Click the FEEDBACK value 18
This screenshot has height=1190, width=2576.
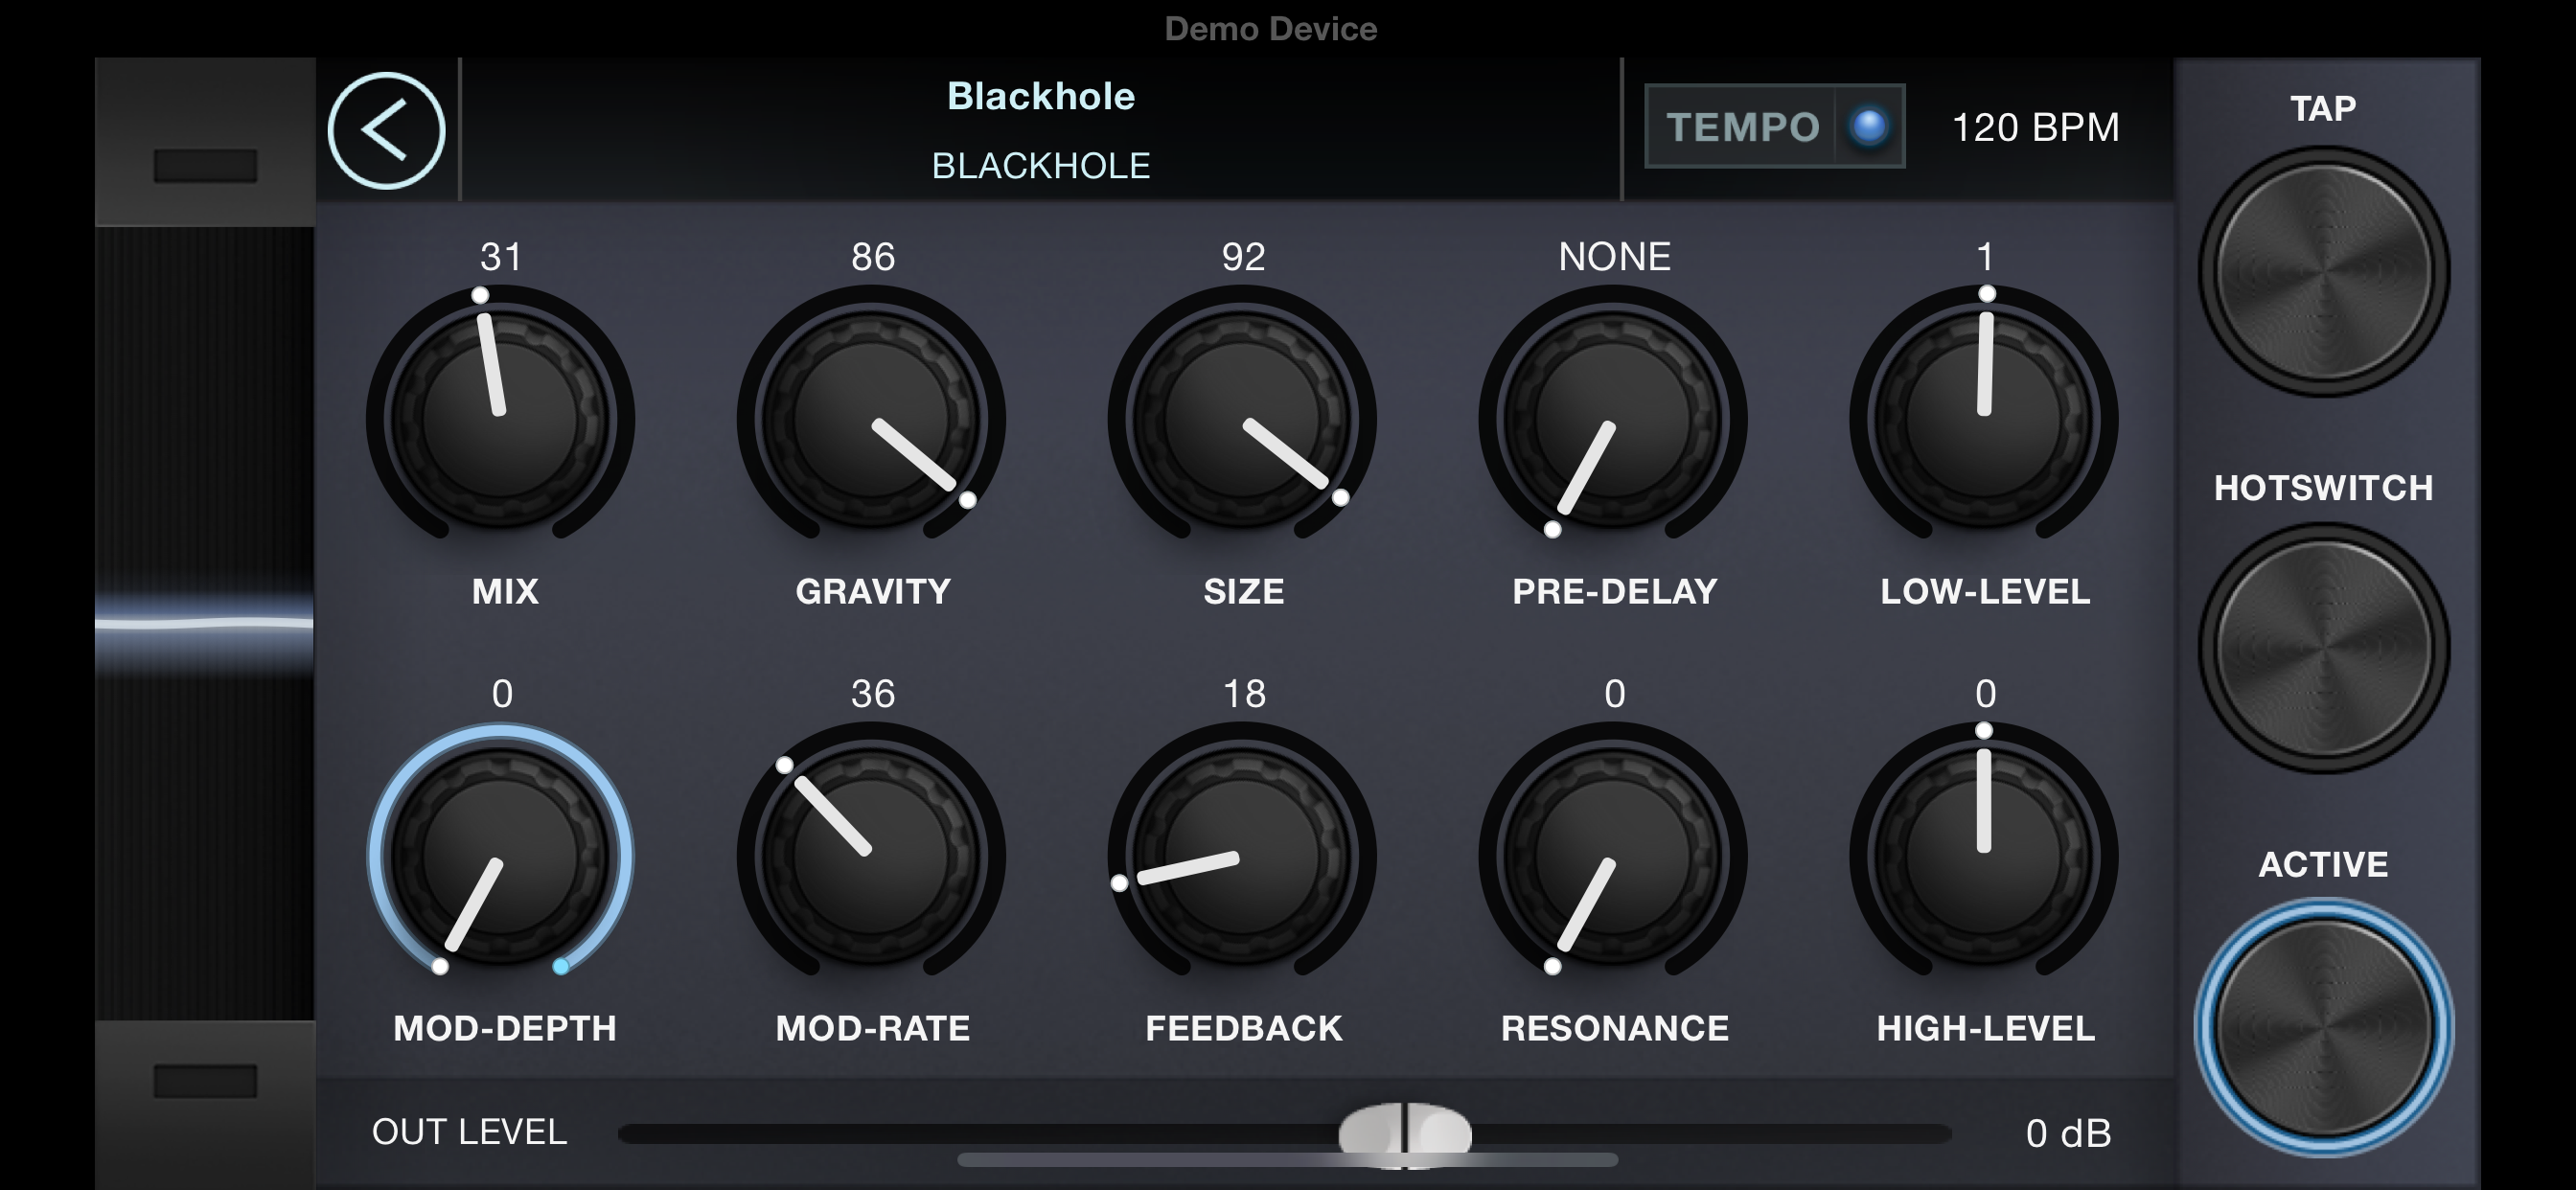(x=1244, y=694)
